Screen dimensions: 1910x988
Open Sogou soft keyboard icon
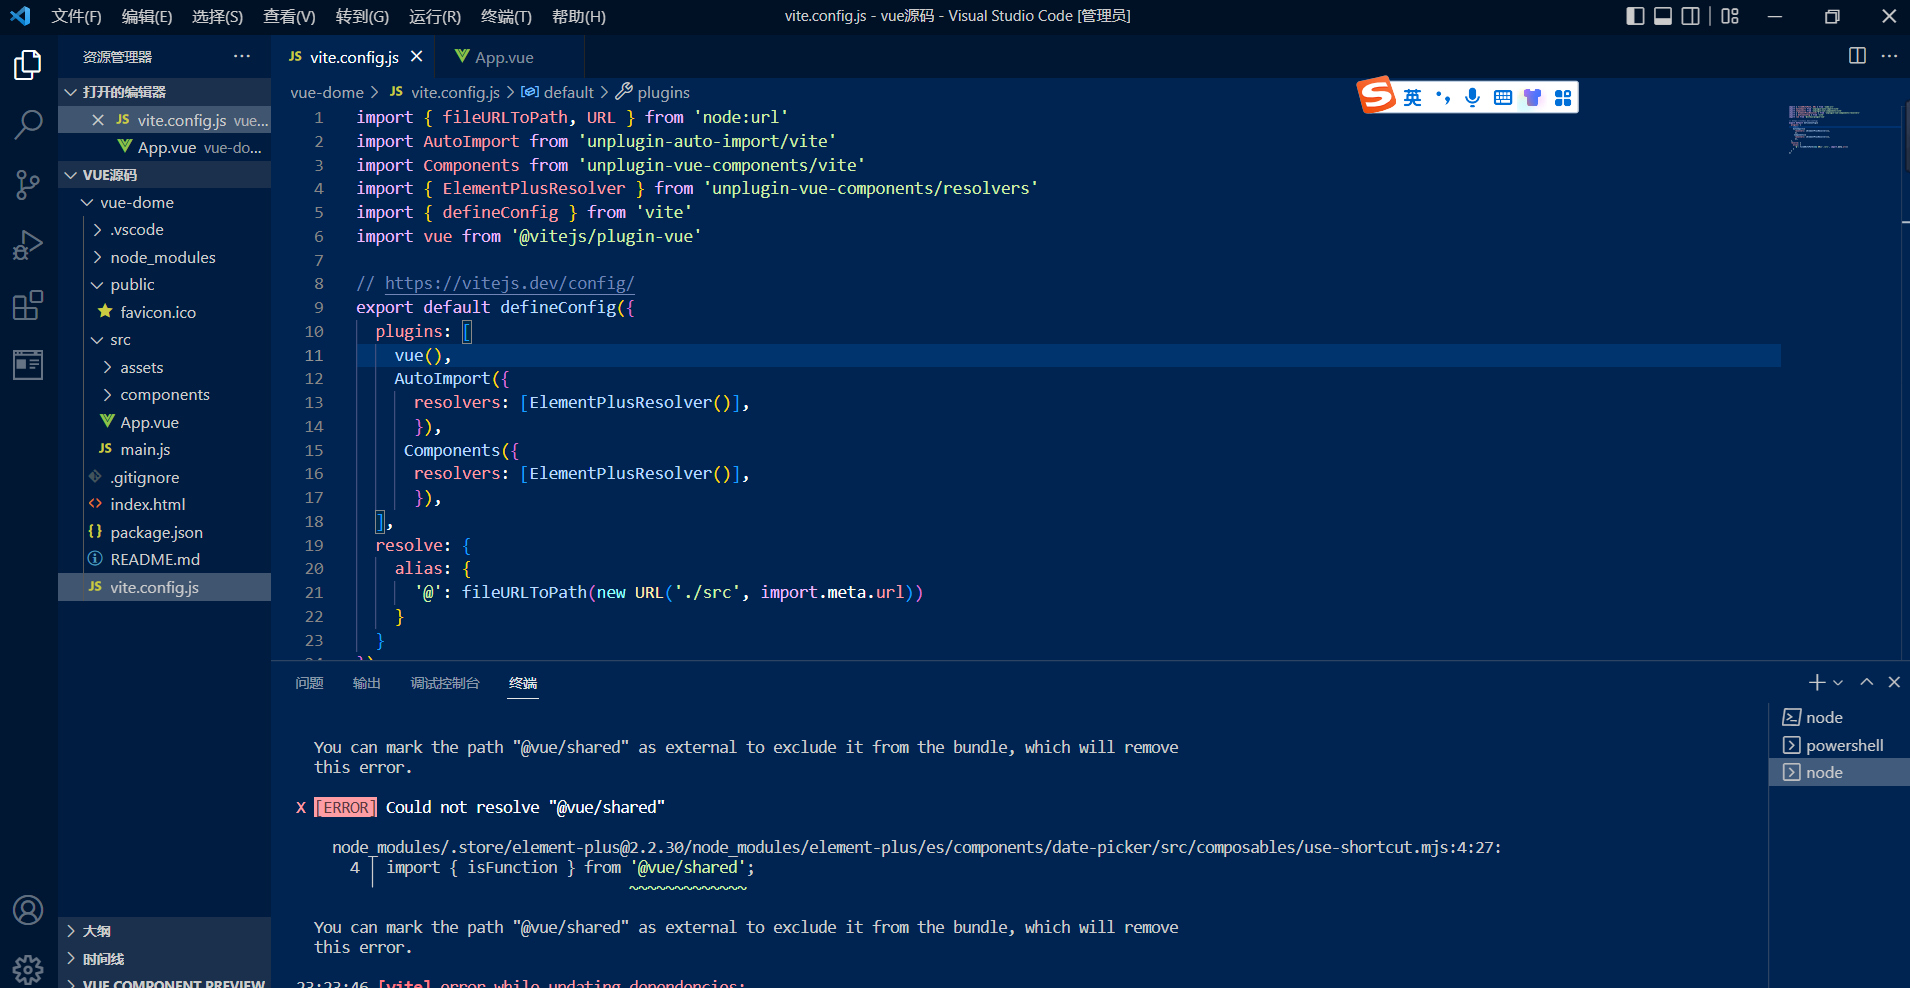click(1502, 97)
